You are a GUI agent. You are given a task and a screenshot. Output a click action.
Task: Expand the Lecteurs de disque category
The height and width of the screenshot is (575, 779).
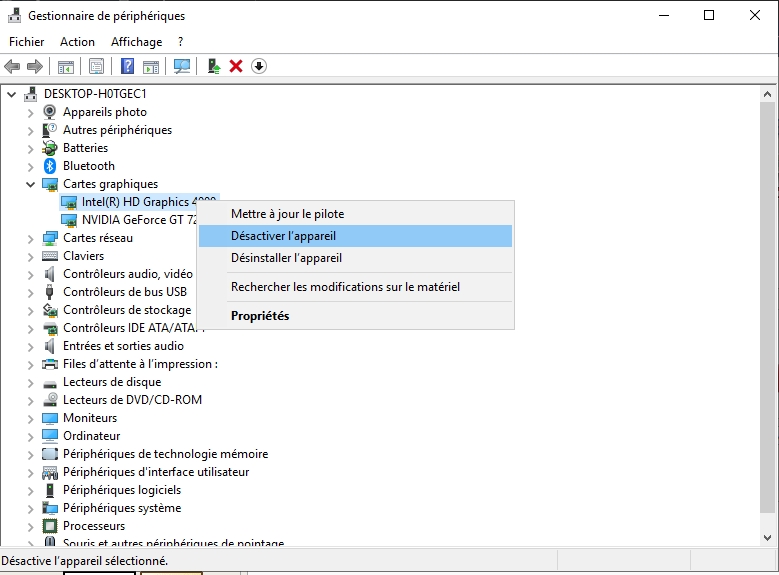30,383
